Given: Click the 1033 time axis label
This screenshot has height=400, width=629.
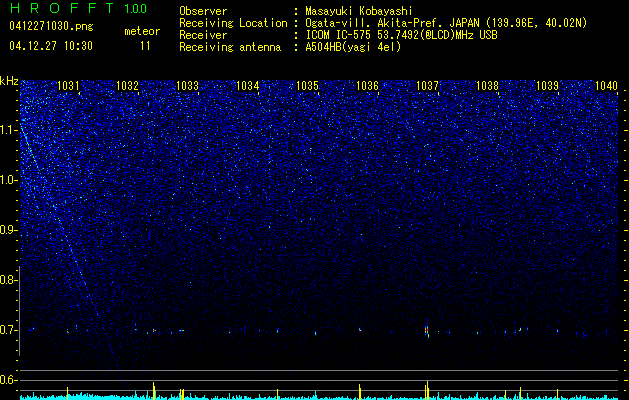Looking at the screenshot, I should [x=187, y=85].
